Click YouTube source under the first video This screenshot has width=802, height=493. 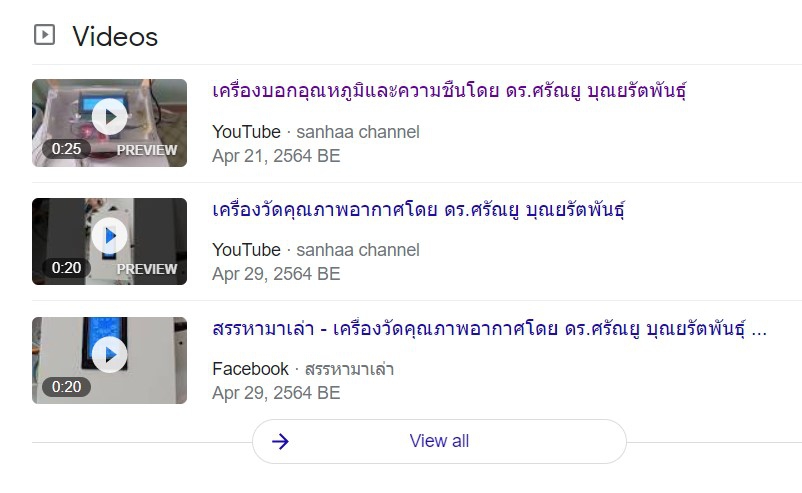(246, 132)
